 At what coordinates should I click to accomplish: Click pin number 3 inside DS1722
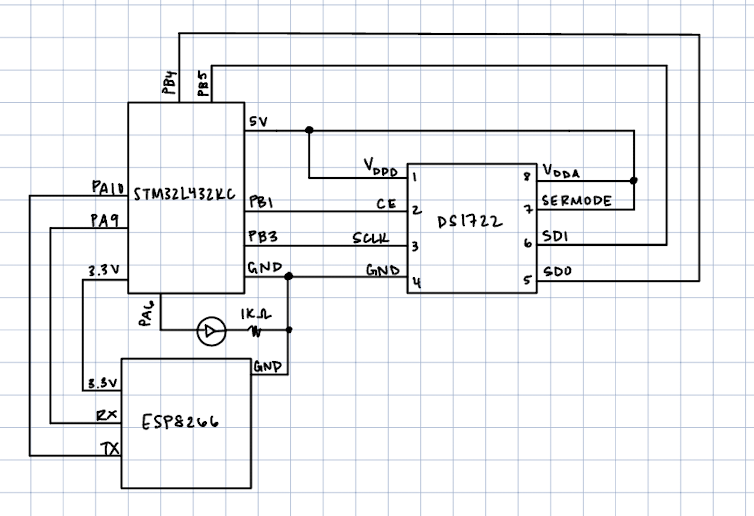pyautogui.click(x=415, y=247)
